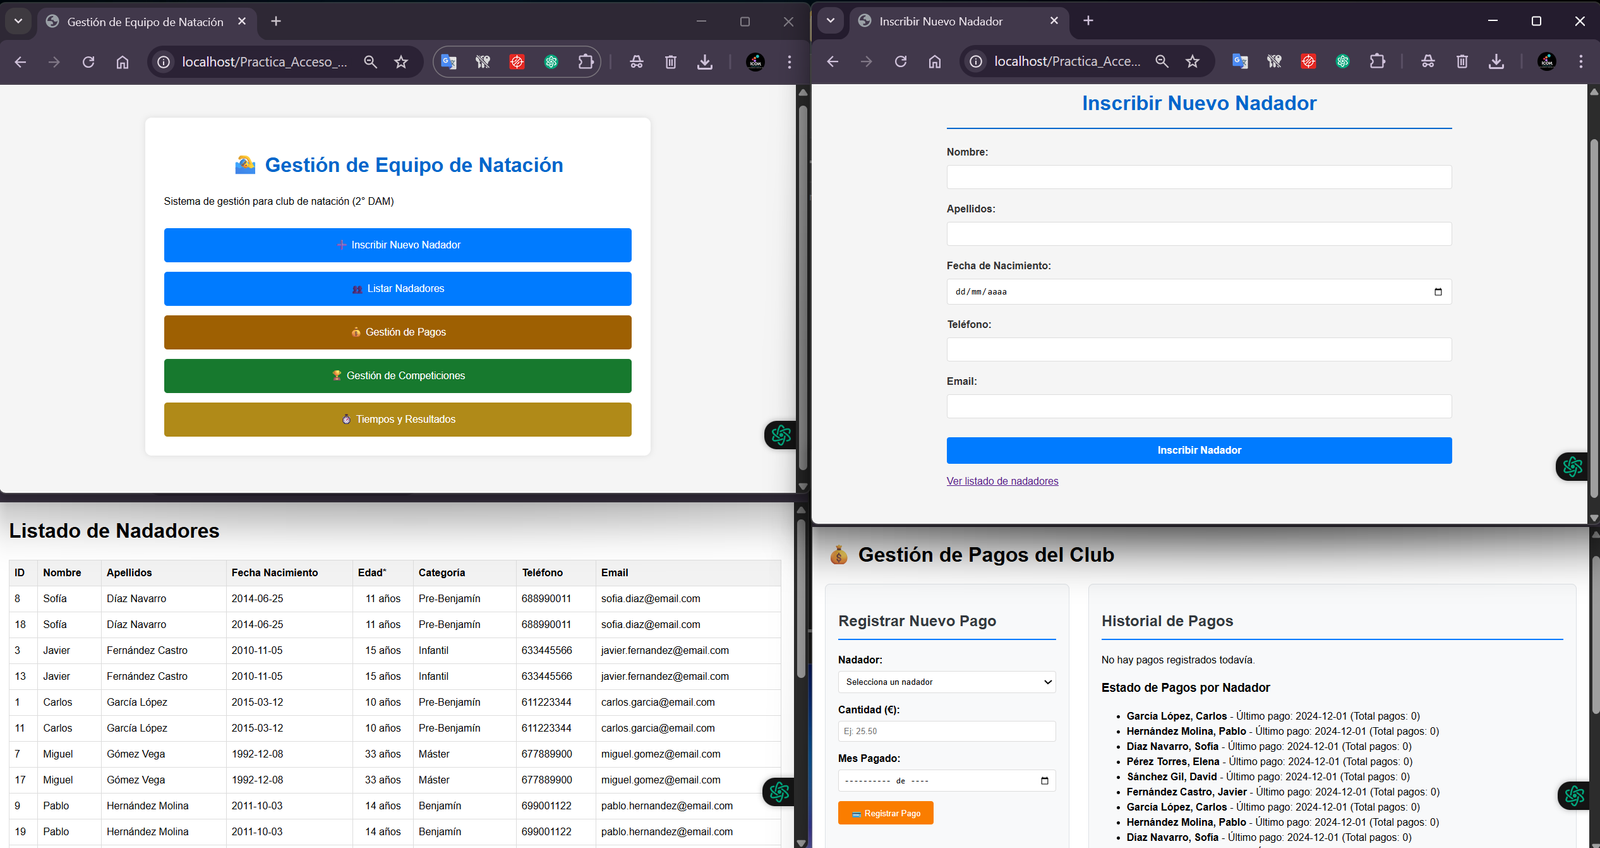Open the Mes Pagado month picker

point(1044,781)
